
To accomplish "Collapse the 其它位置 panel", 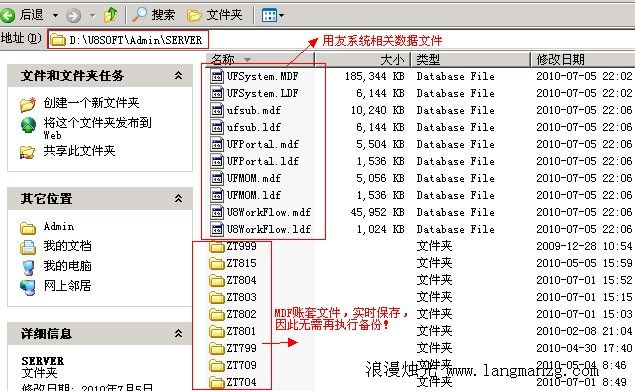I will [x=178, y=198].
